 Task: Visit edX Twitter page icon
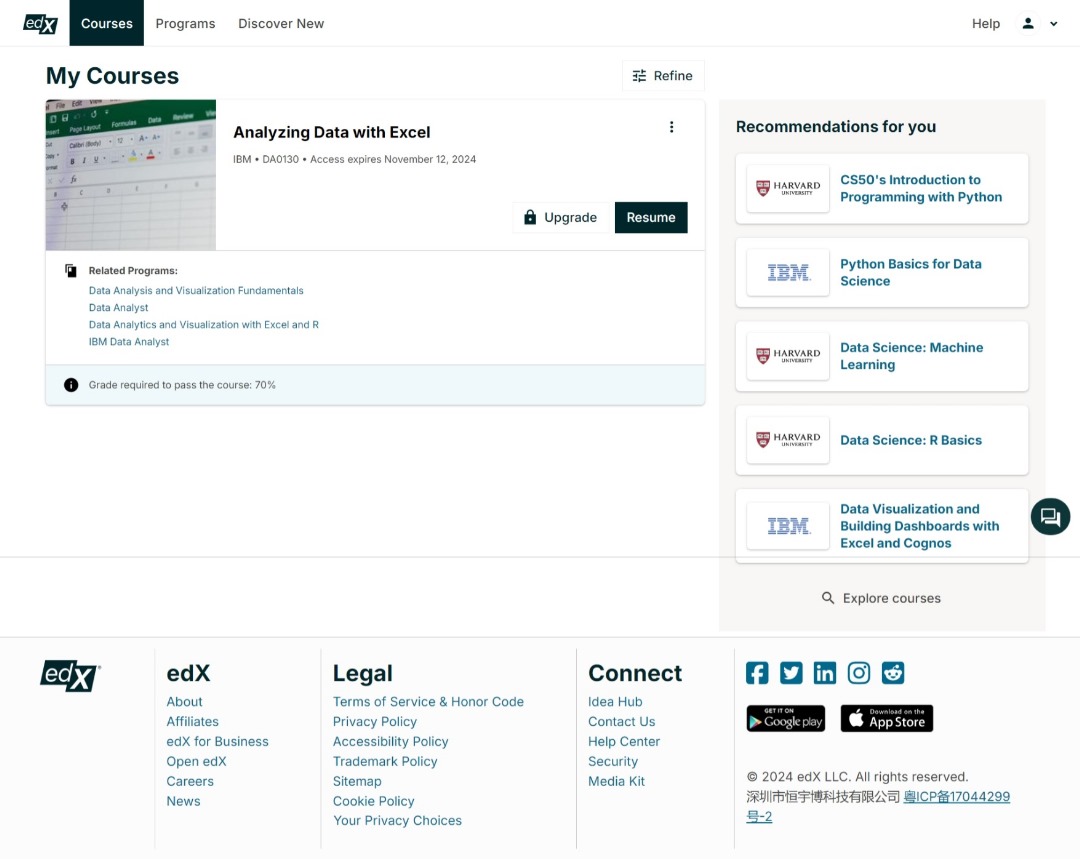[791, 673]
